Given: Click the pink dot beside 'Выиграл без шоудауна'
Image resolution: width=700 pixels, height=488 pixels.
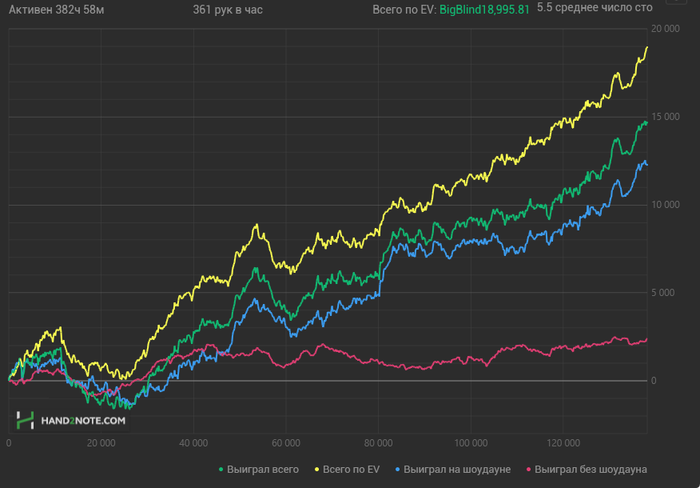Looking at the screenshot, I should pos(529,470).
